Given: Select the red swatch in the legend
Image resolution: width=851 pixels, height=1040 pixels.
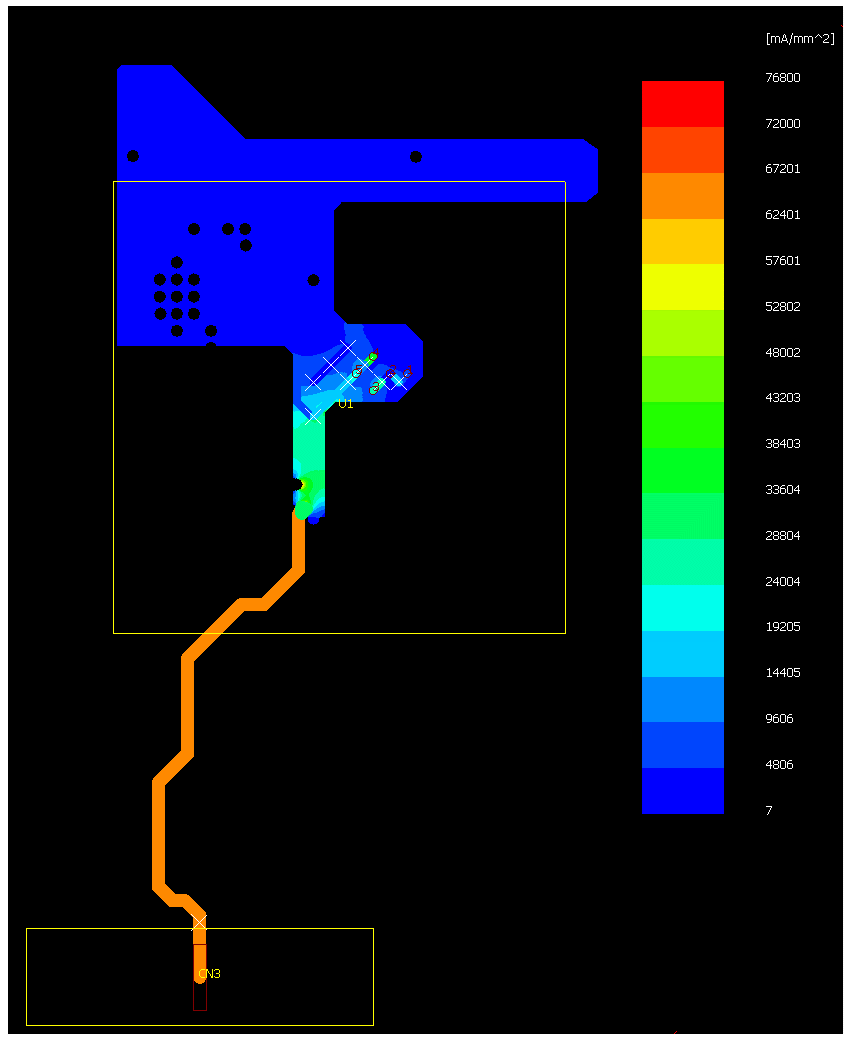Looking at the screenshot, I should click(682, 103).
